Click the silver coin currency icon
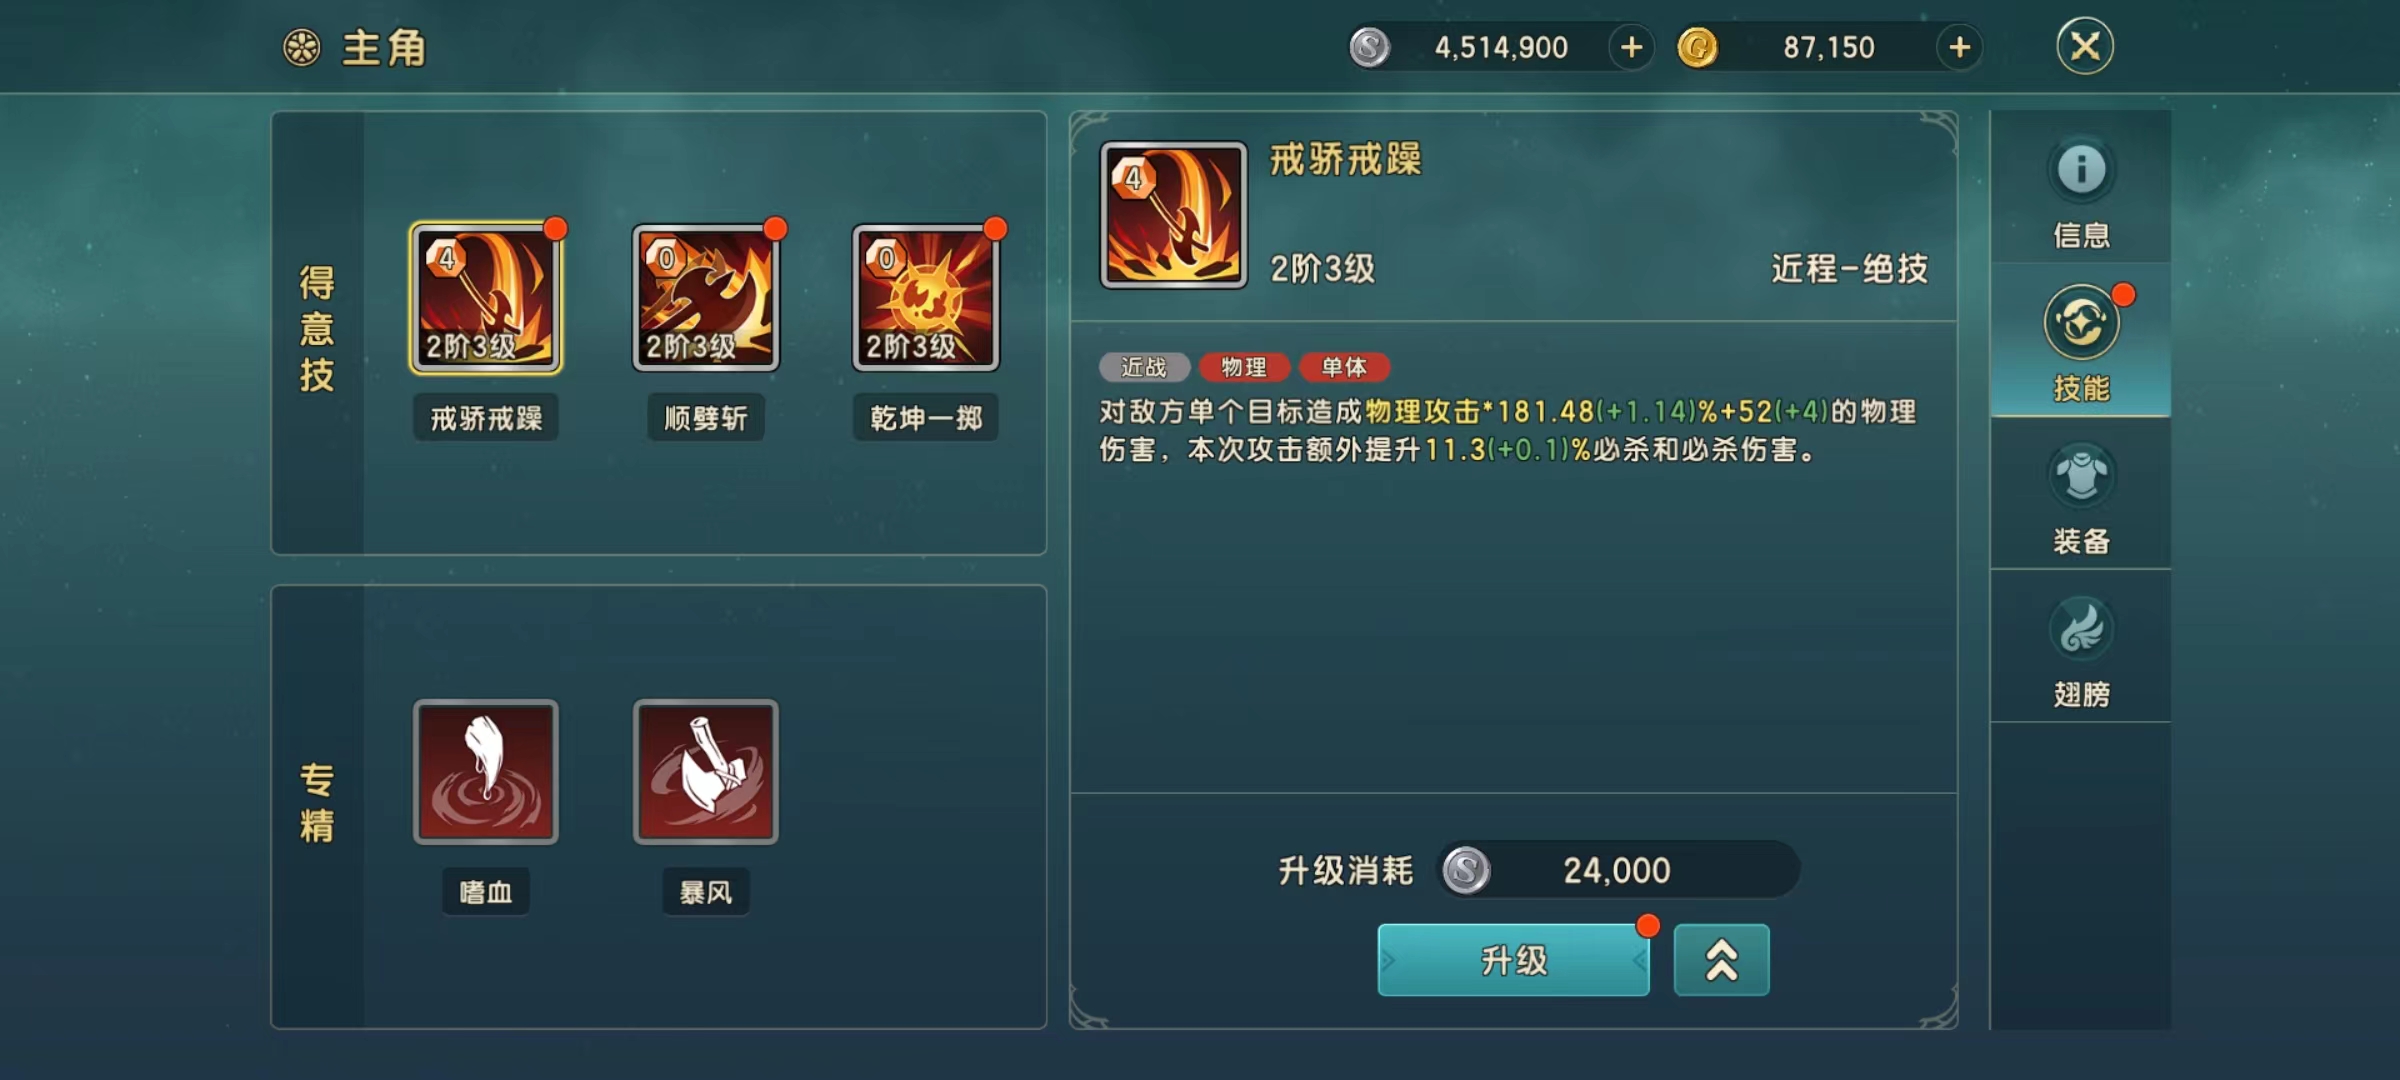 pyautogui.click(x=1370, y=47)
